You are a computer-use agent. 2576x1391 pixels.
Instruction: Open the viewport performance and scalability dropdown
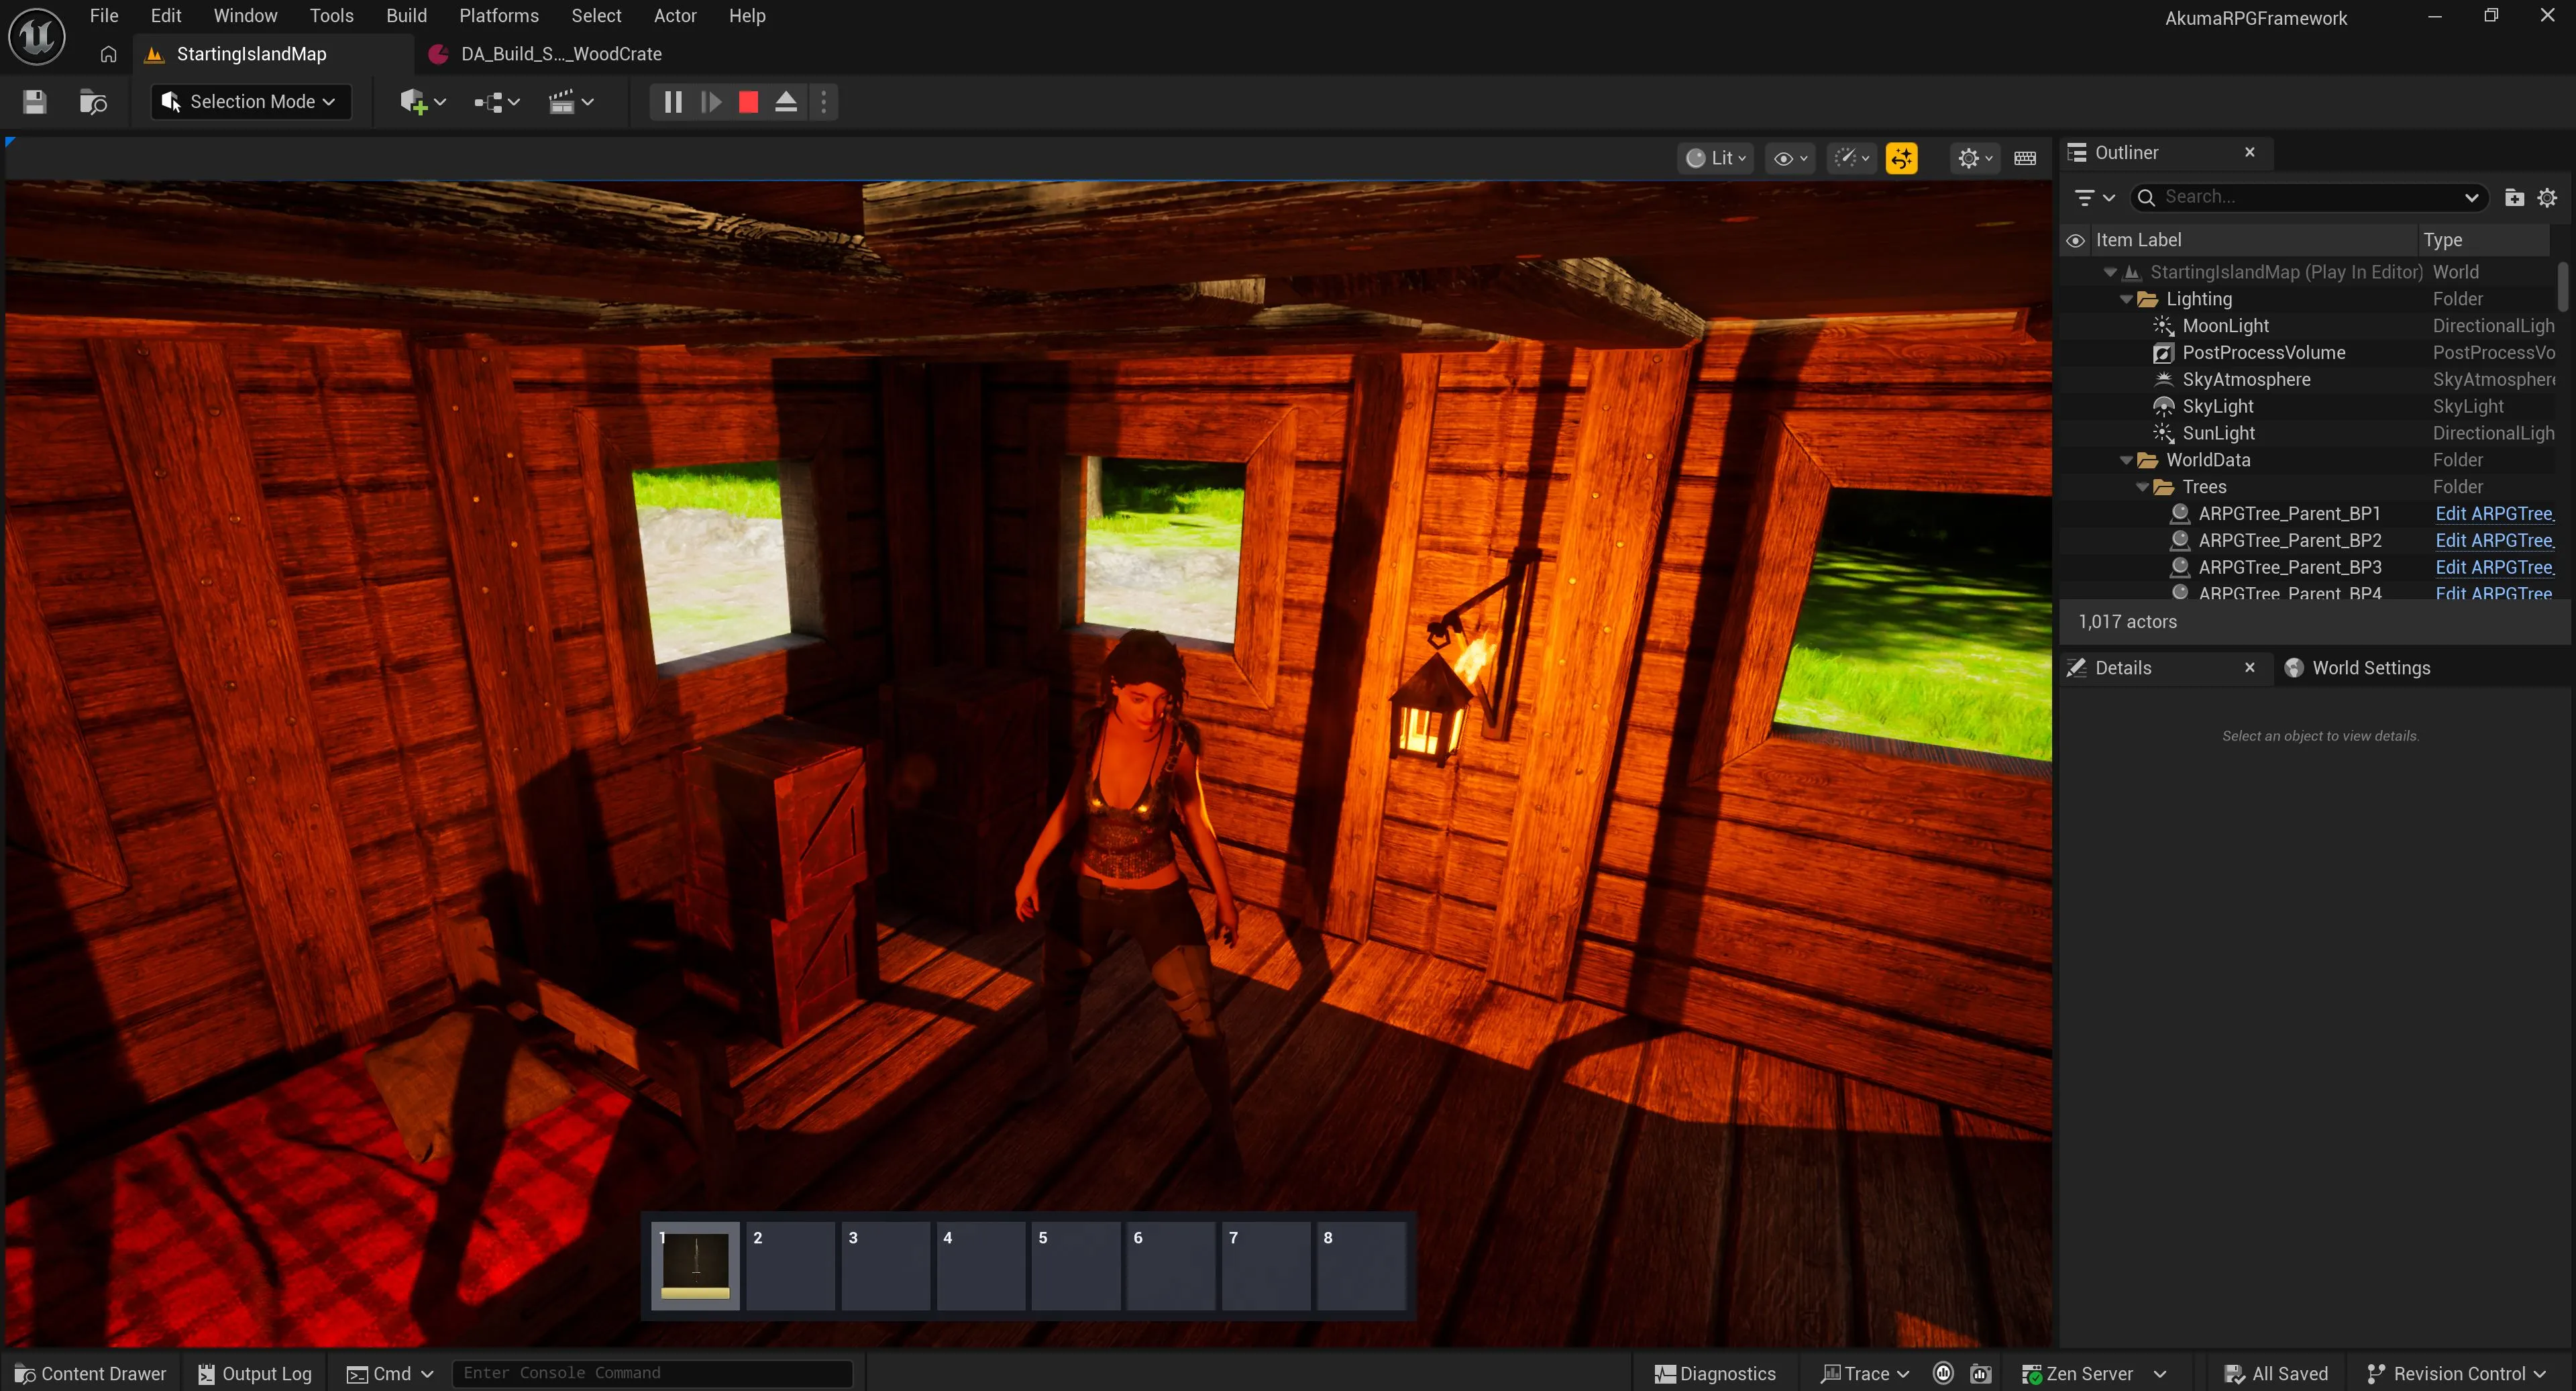click(1851, 158)
